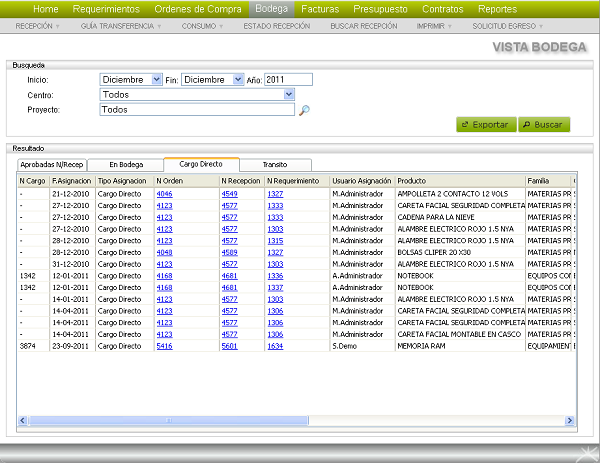The width and height of the screenshot is (600, 463).
Task: Open requirement link 1315
Action: tap(276, 241)
